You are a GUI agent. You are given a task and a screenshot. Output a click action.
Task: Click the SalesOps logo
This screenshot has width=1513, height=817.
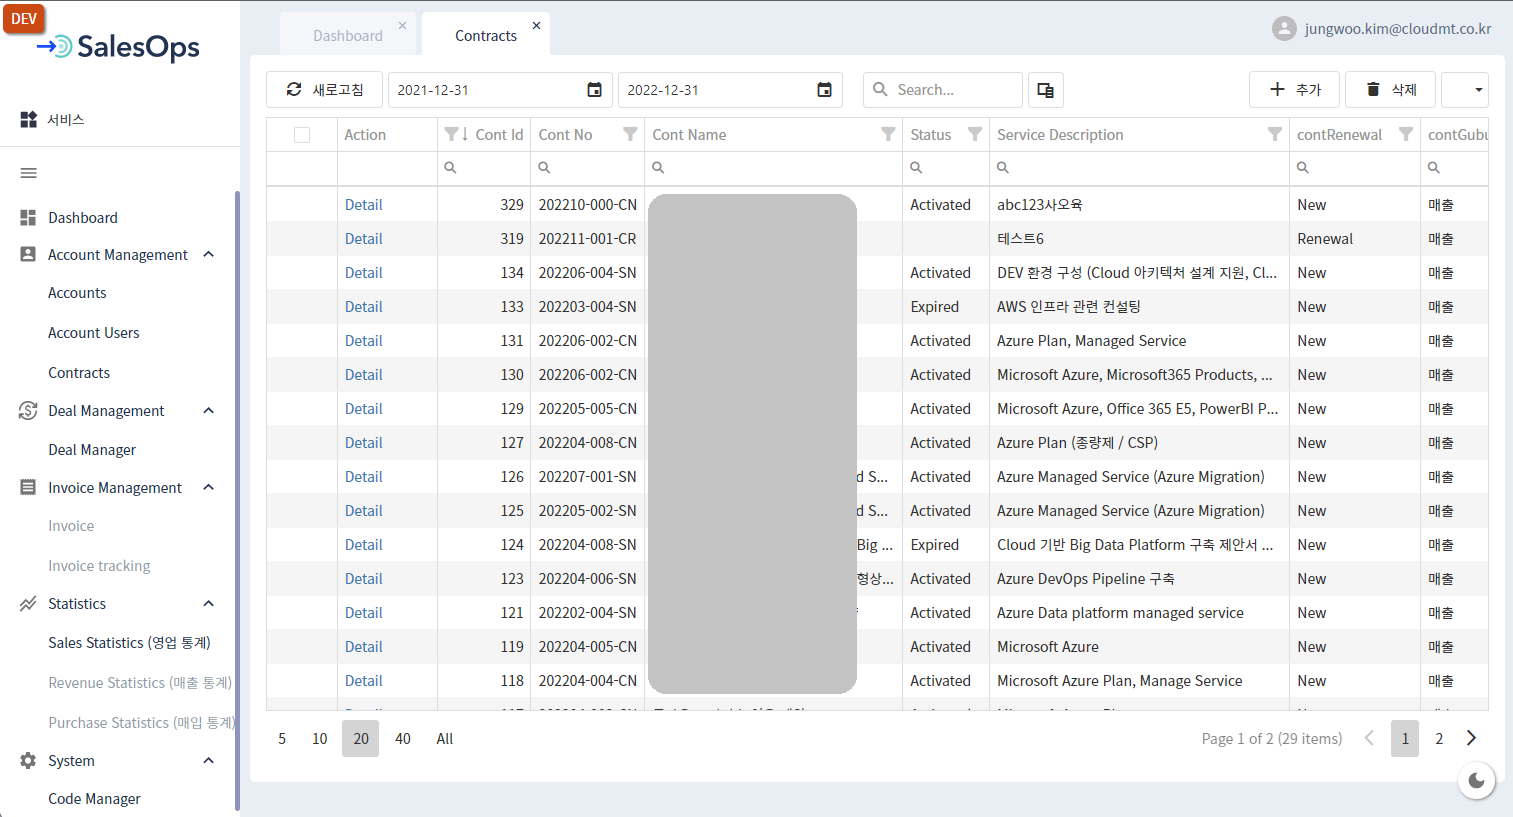[x=118, y=47]
